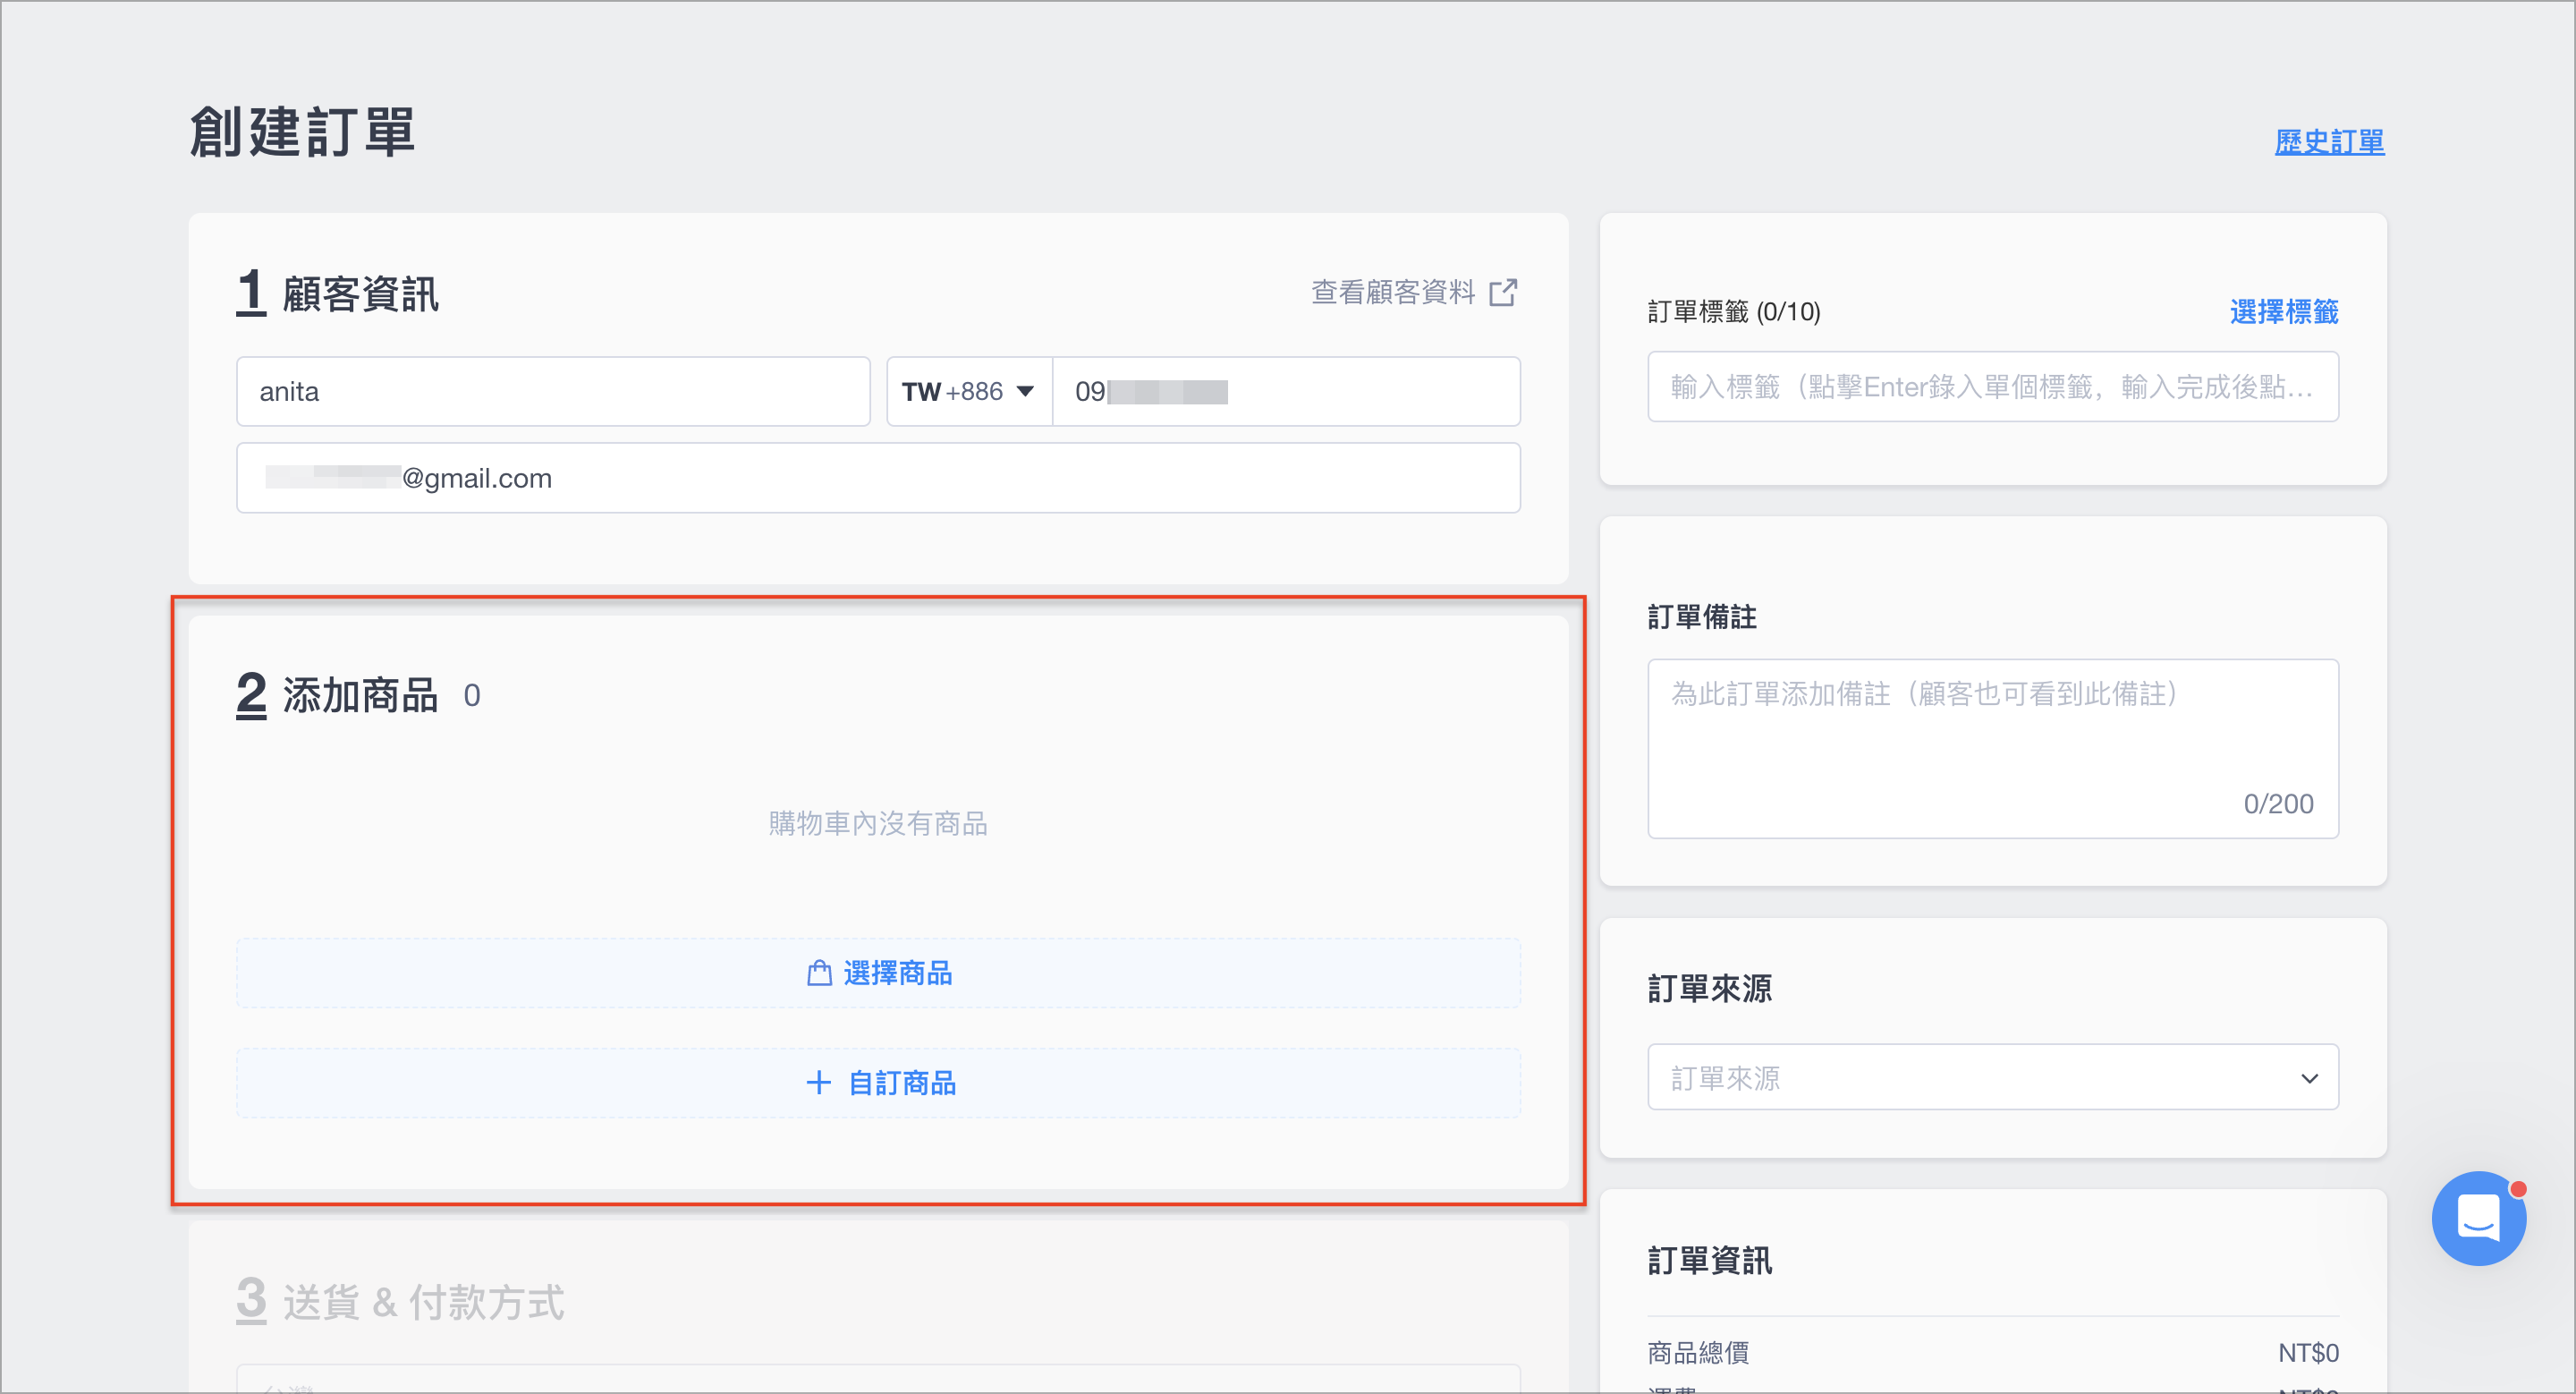Open the TW +886 country code dropdown
Image resolution: width=2576 pixels, height=1394 pixels.
coord(969,391)
